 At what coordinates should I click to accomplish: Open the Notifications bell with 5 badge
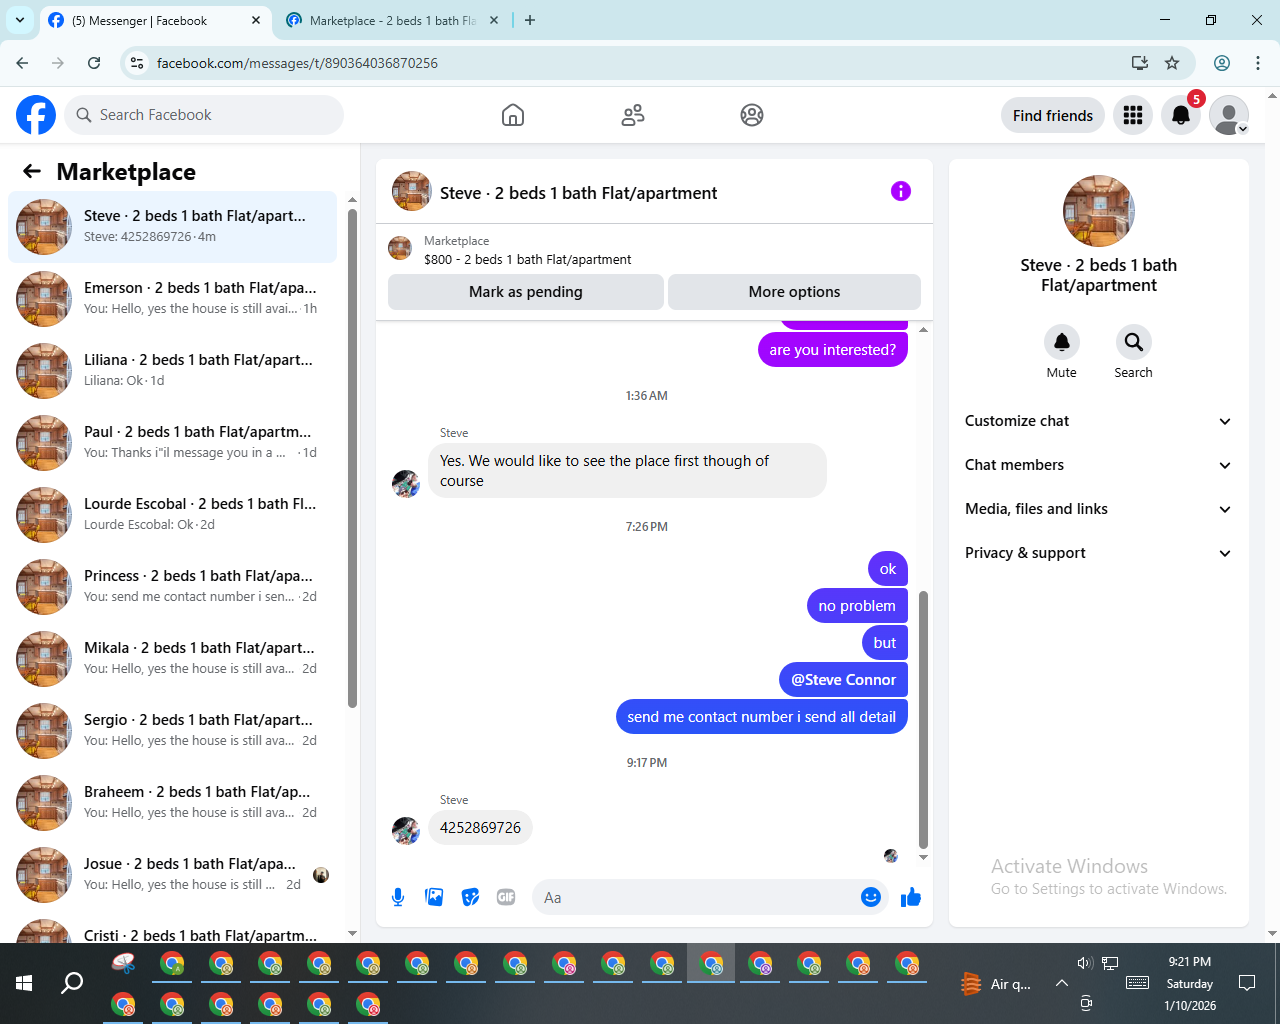point(1181,115)
